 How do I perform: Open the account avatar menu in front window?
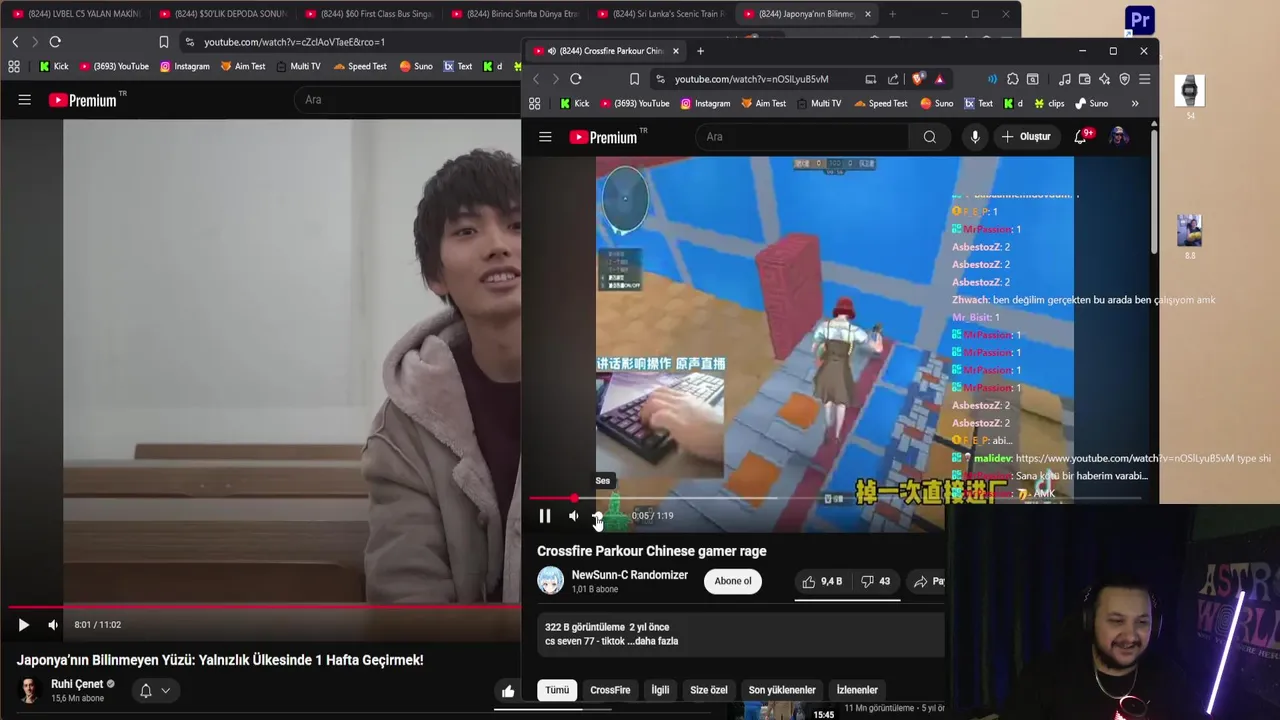1119,137
